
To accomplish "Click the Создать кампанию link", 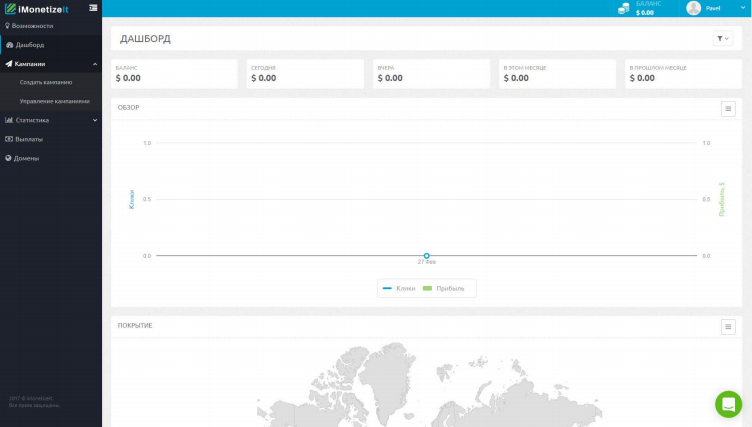I will coord(46,82).
